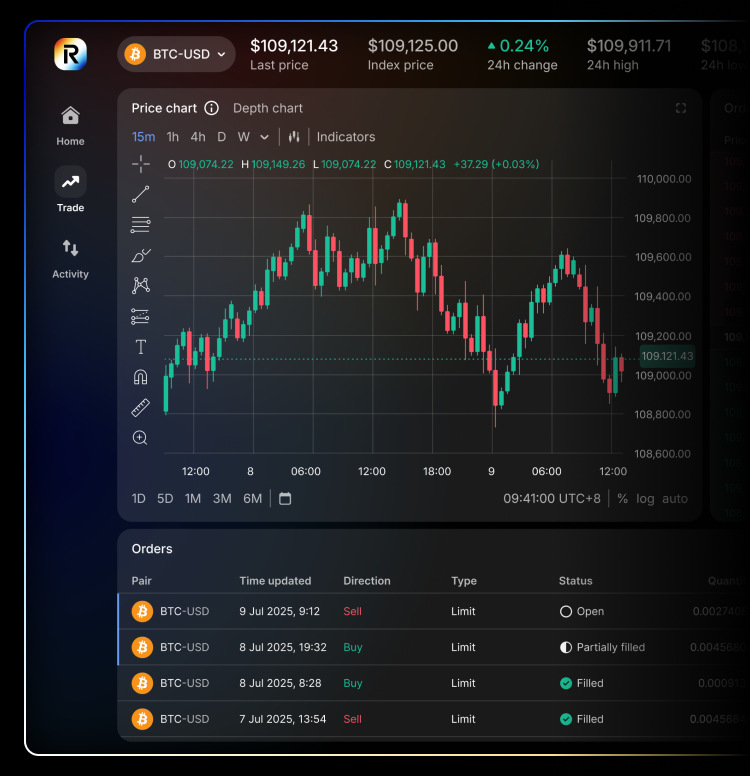The height and width of the screenshot is (776, 750).
Task: Select the ruler measure tool
Action: coord(141,408)
